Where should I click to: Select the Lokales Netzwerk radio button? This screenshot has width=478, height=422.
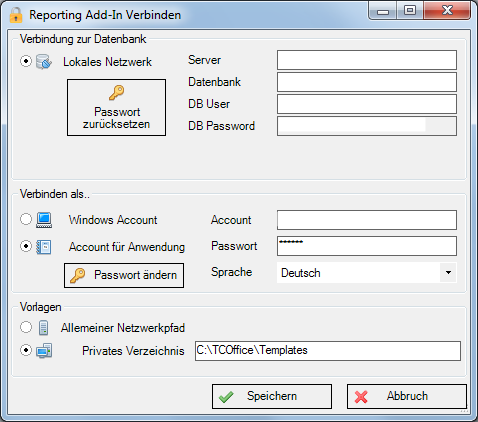coord(26,61)
